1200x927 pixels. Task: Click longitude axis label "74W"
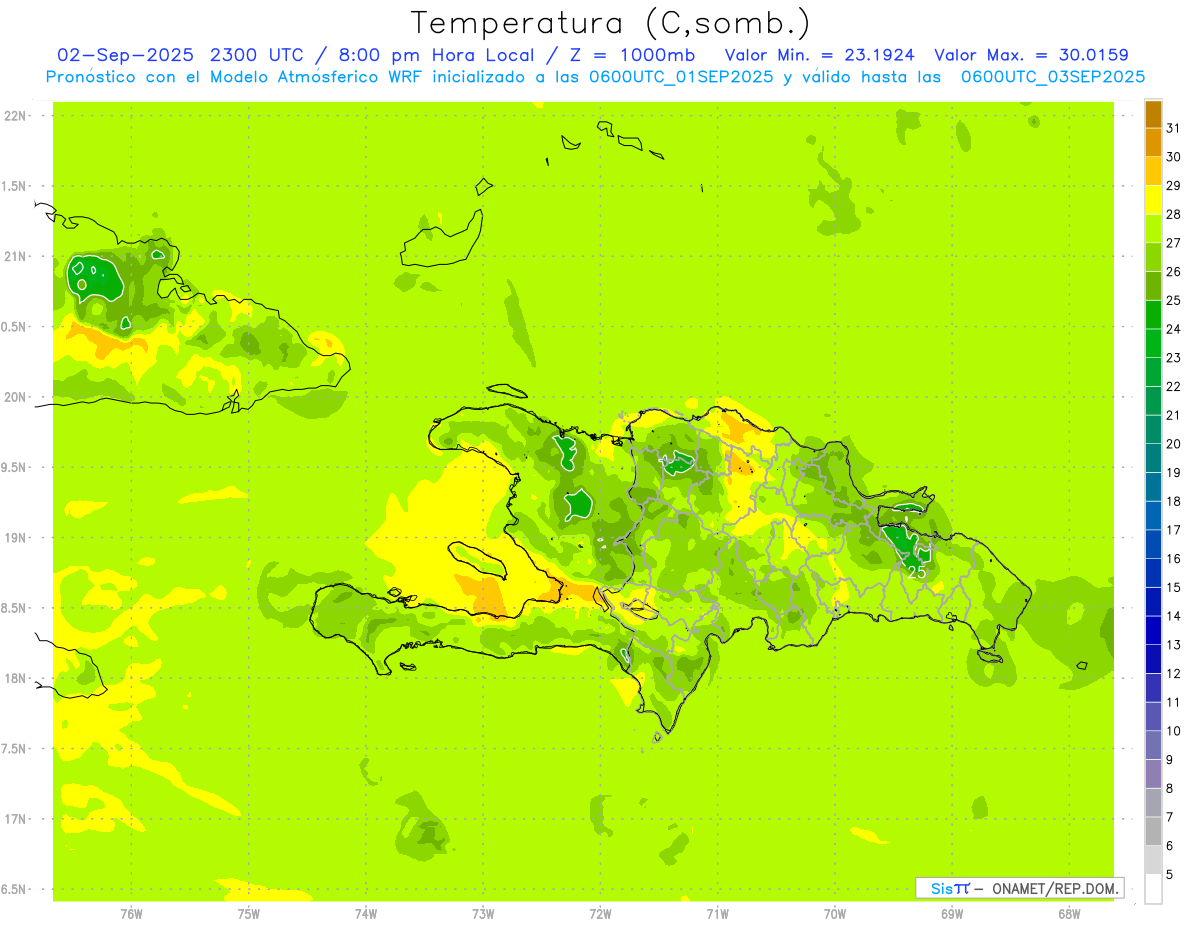click(366, 913)
